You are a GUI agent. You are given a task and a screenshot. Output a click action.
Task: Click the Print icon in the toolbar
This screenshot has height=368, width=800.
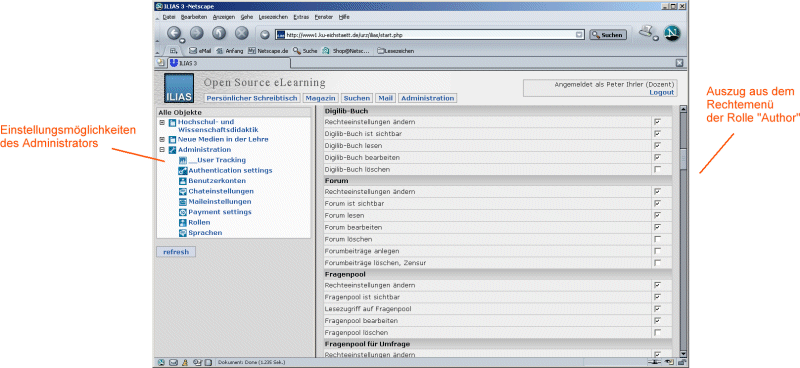(x=646, y=32)
